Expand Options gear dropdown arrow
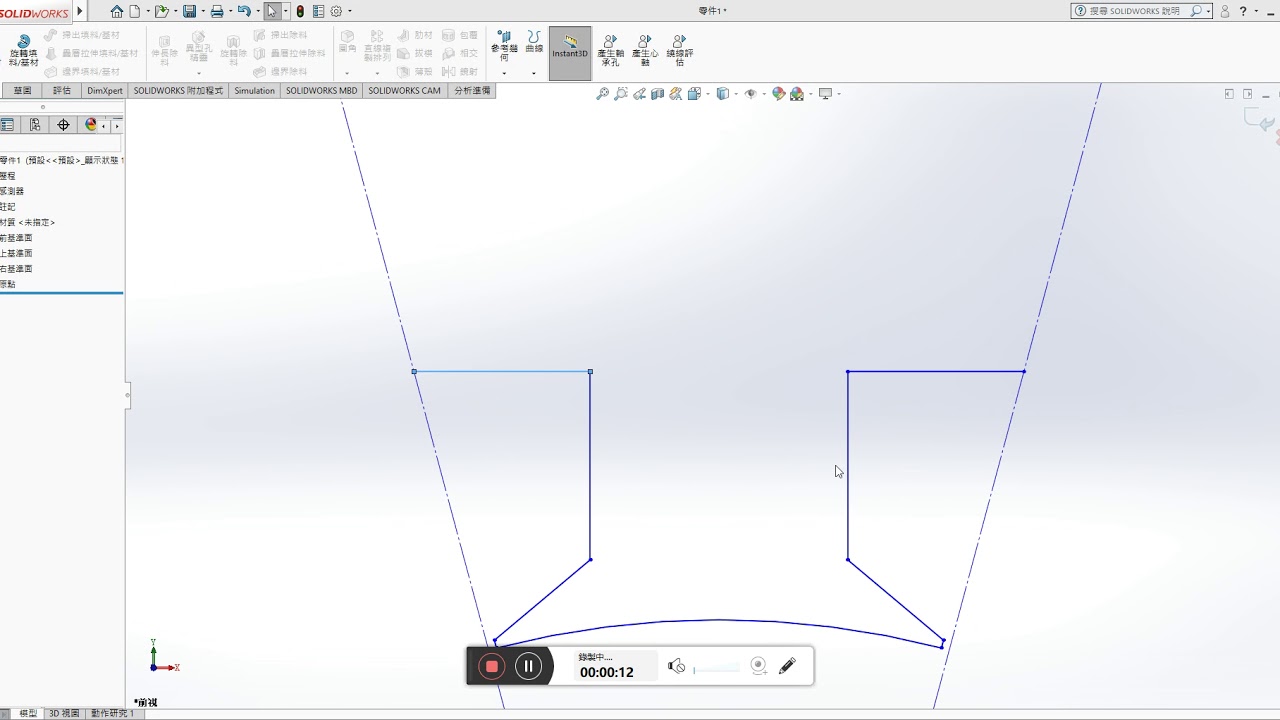 [x=350, y=12]
